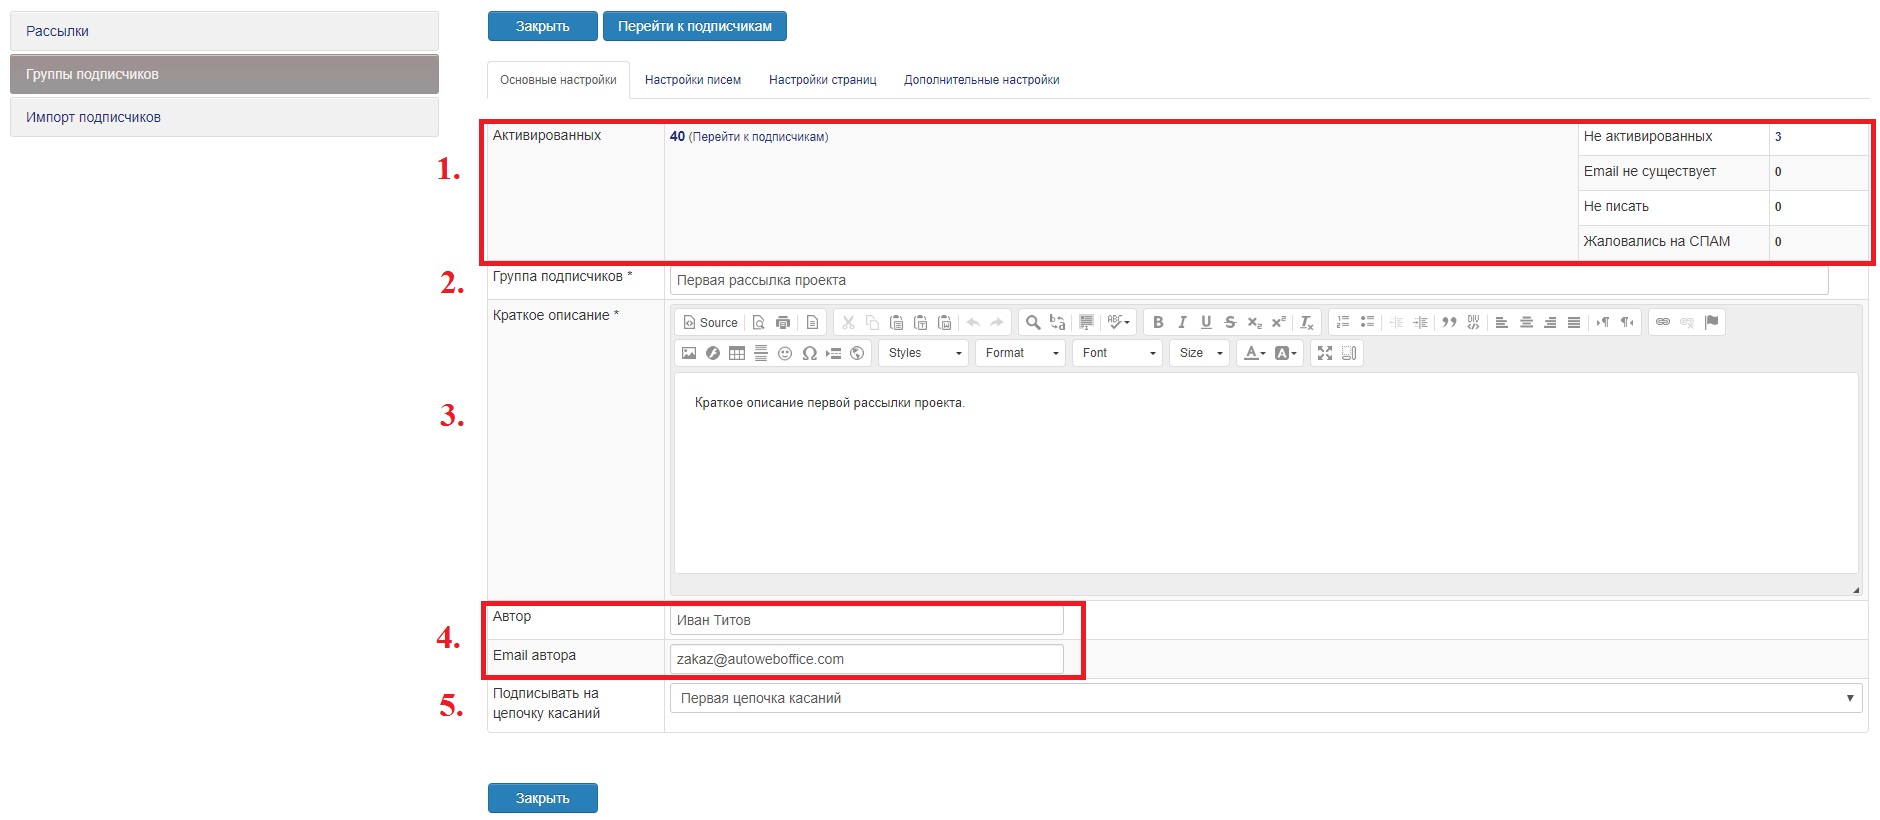Click the Email автора input field

(x=866, y=659)
